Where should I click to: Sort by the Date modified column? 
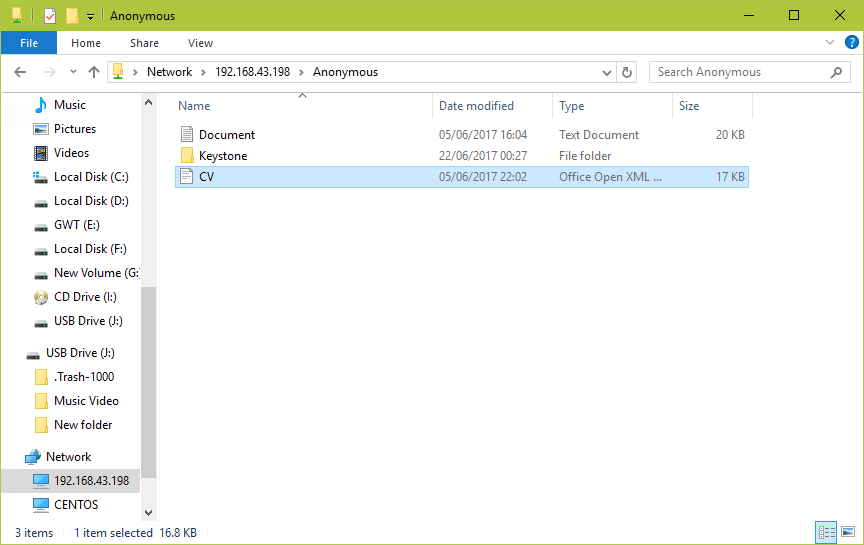(476, 106)
